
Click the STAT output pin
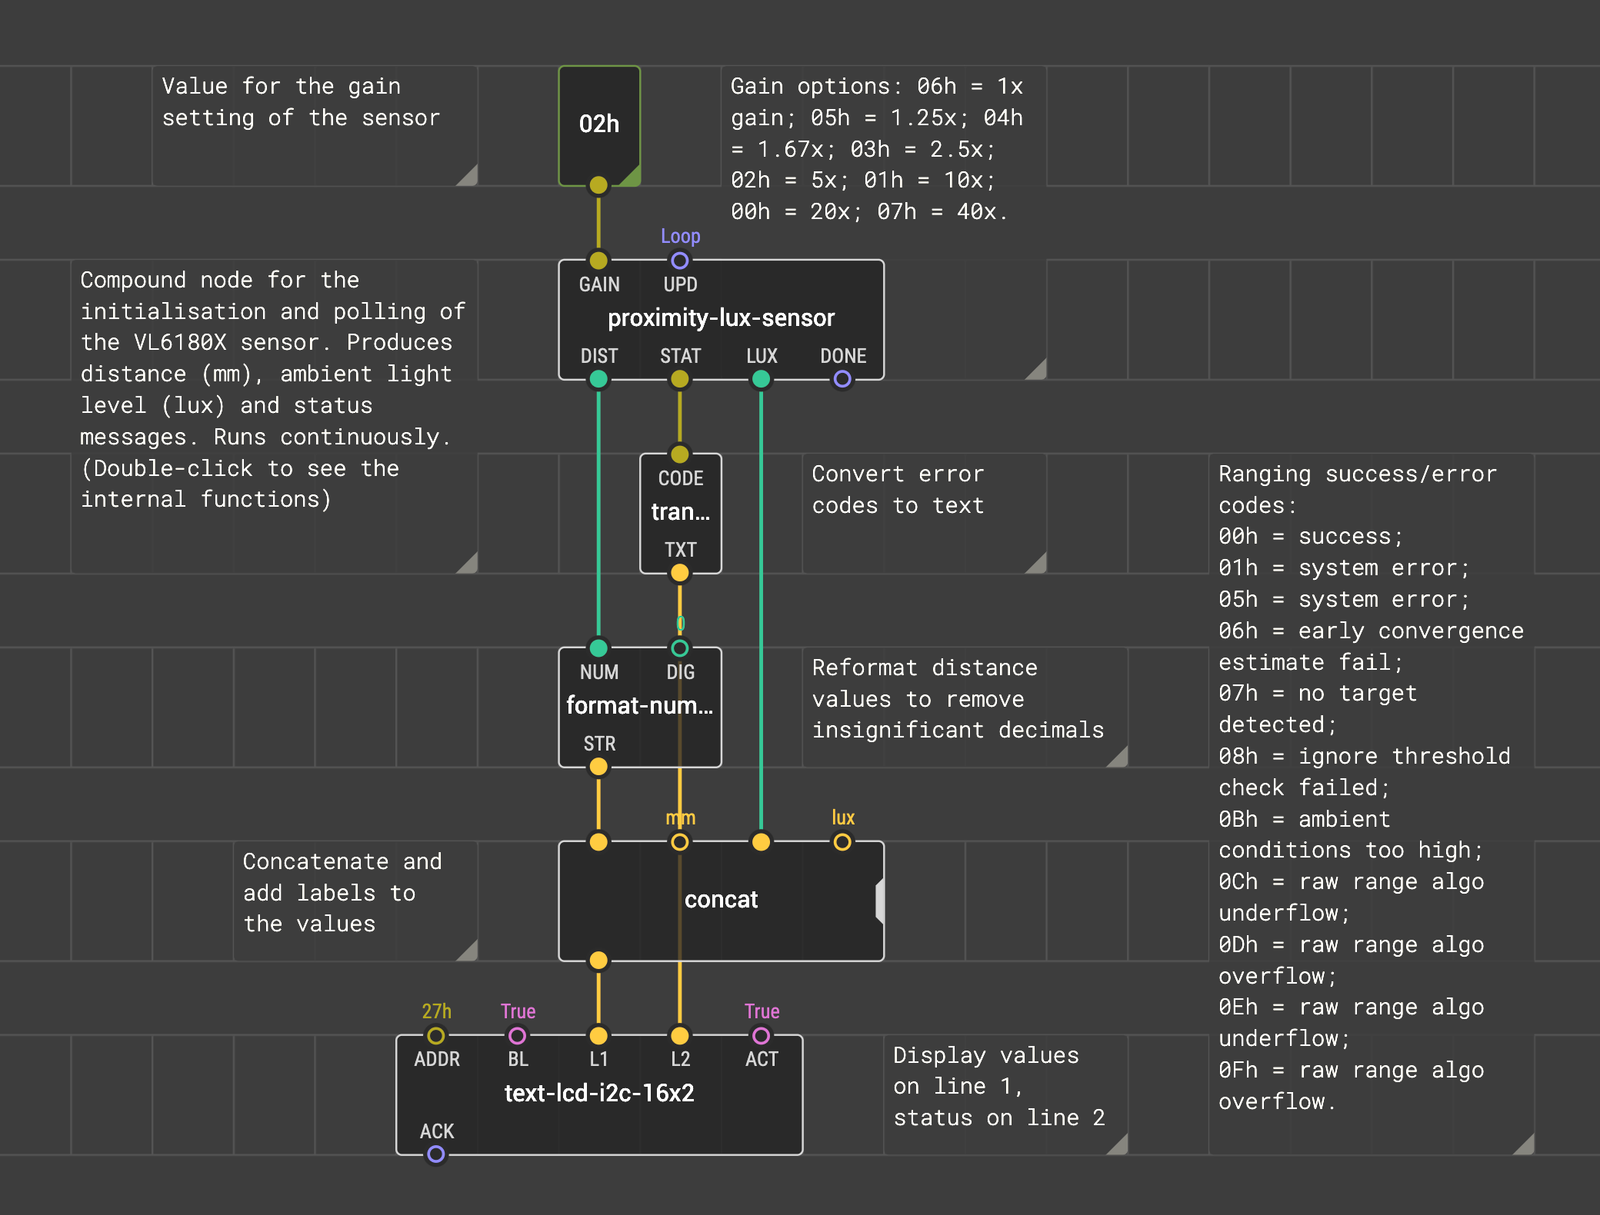[680, 379]
